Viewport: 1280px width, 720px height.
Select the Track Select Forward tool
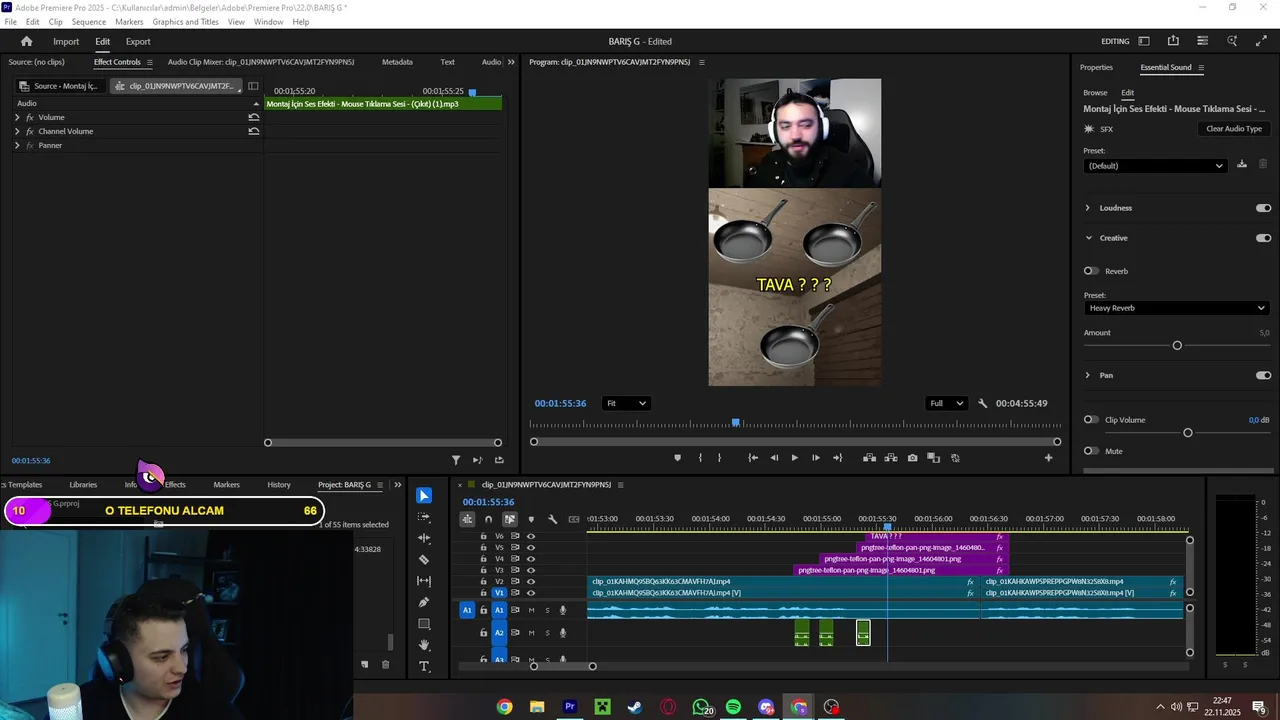(x=424, y=517)
